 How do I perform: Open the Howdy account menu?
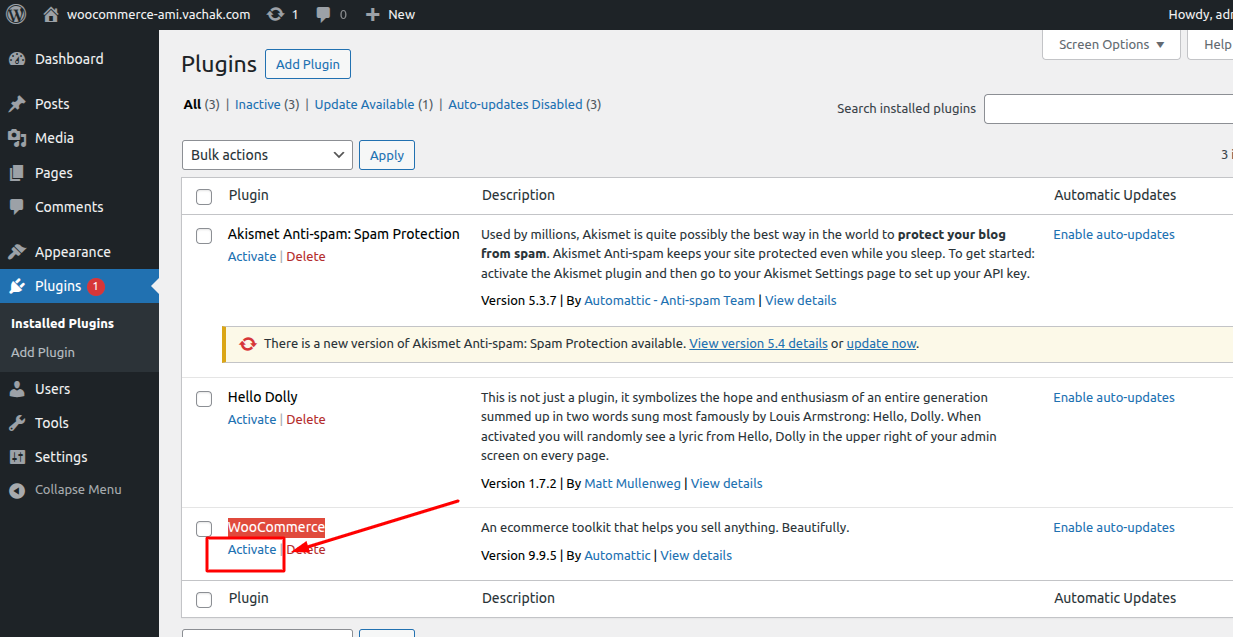click(x=1200, y=14)
